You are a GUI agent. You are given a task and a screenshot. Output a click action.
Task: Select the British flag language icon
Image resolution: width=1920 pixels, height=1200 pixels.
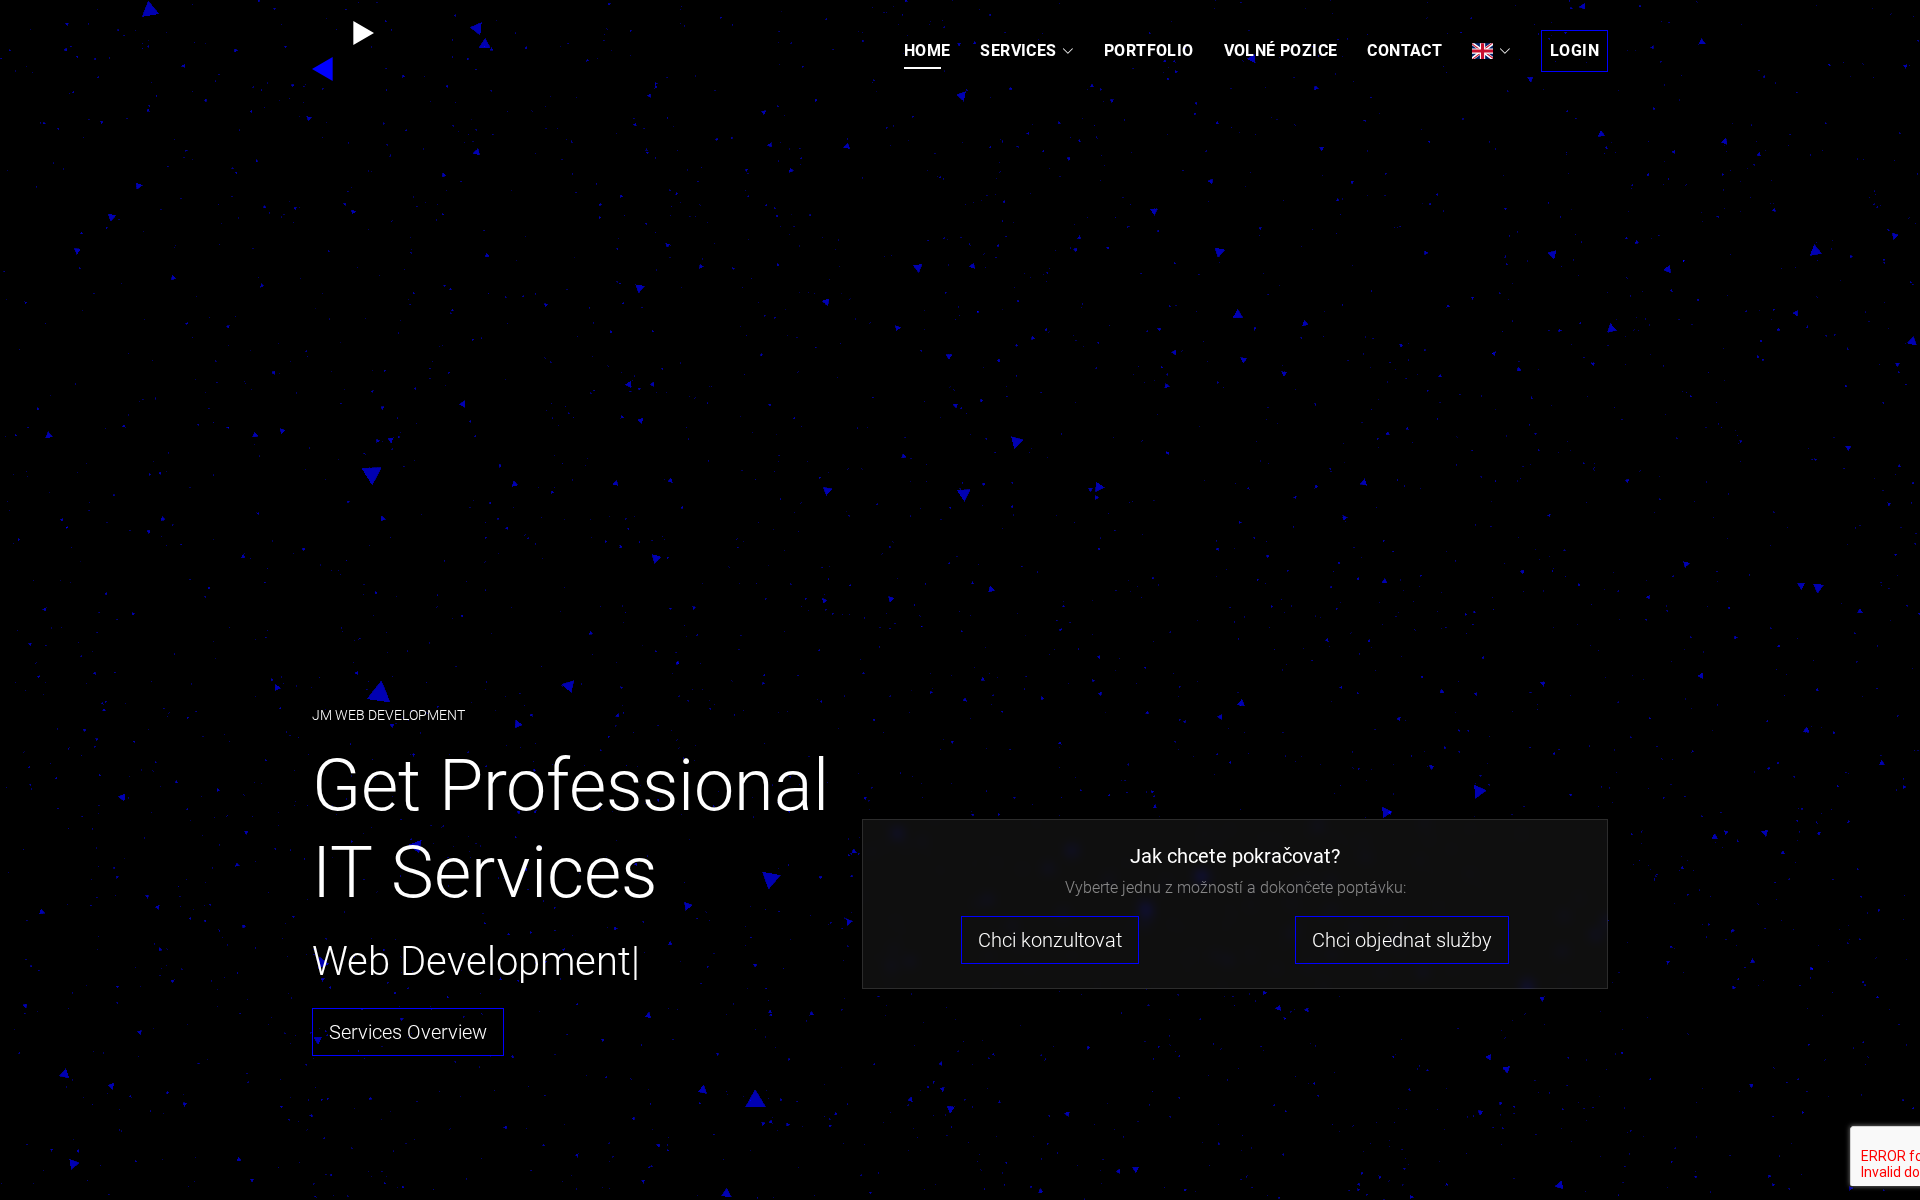[1481, 50]
